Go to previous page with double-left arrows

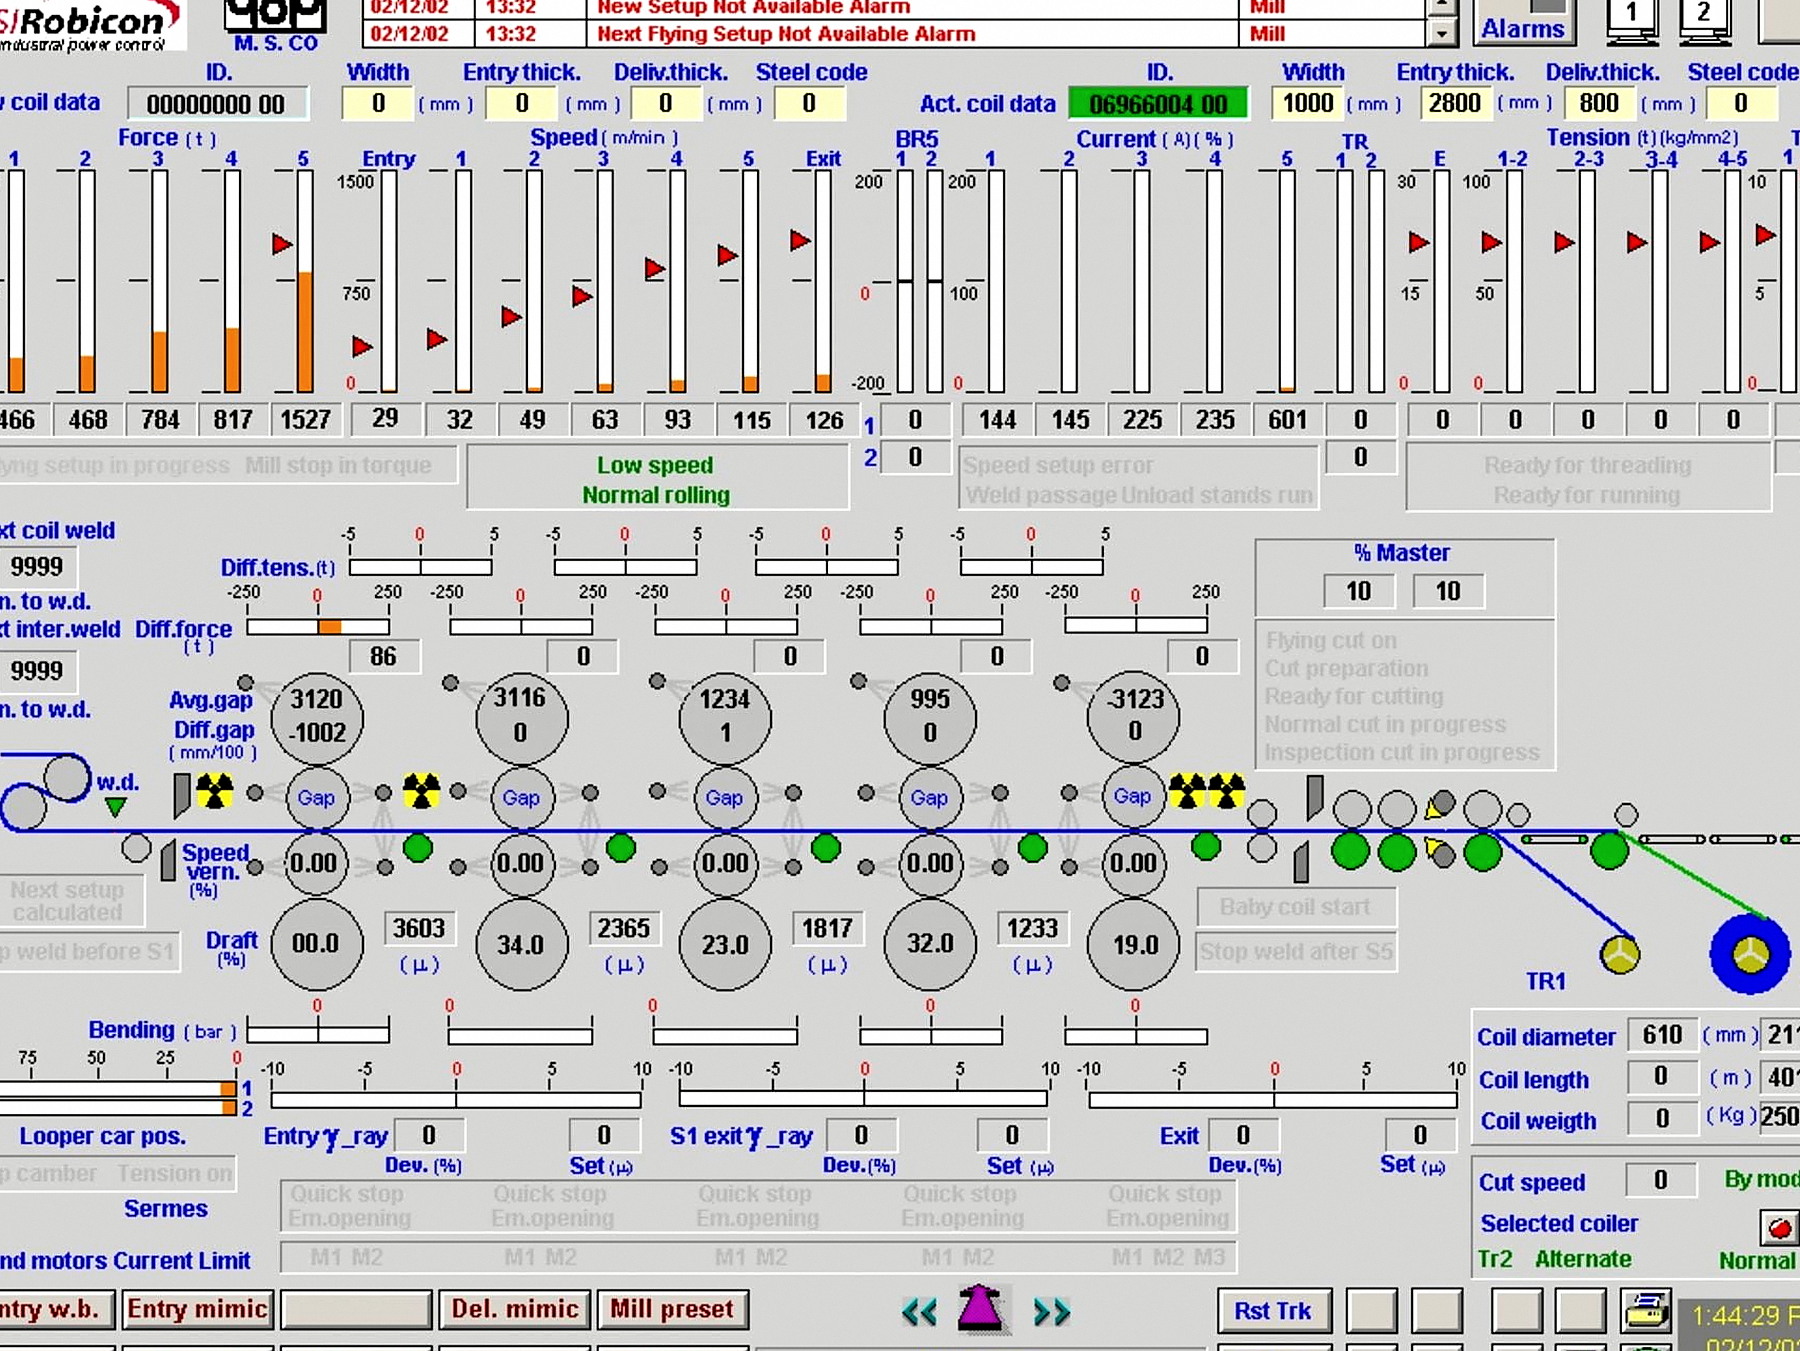pos(919,1311)
